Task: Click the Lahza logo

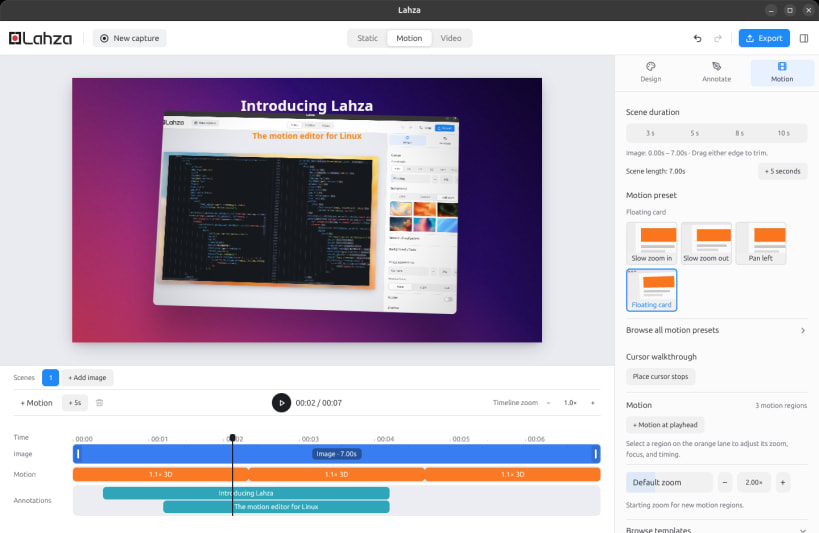Action: click(x=40, y=38)
